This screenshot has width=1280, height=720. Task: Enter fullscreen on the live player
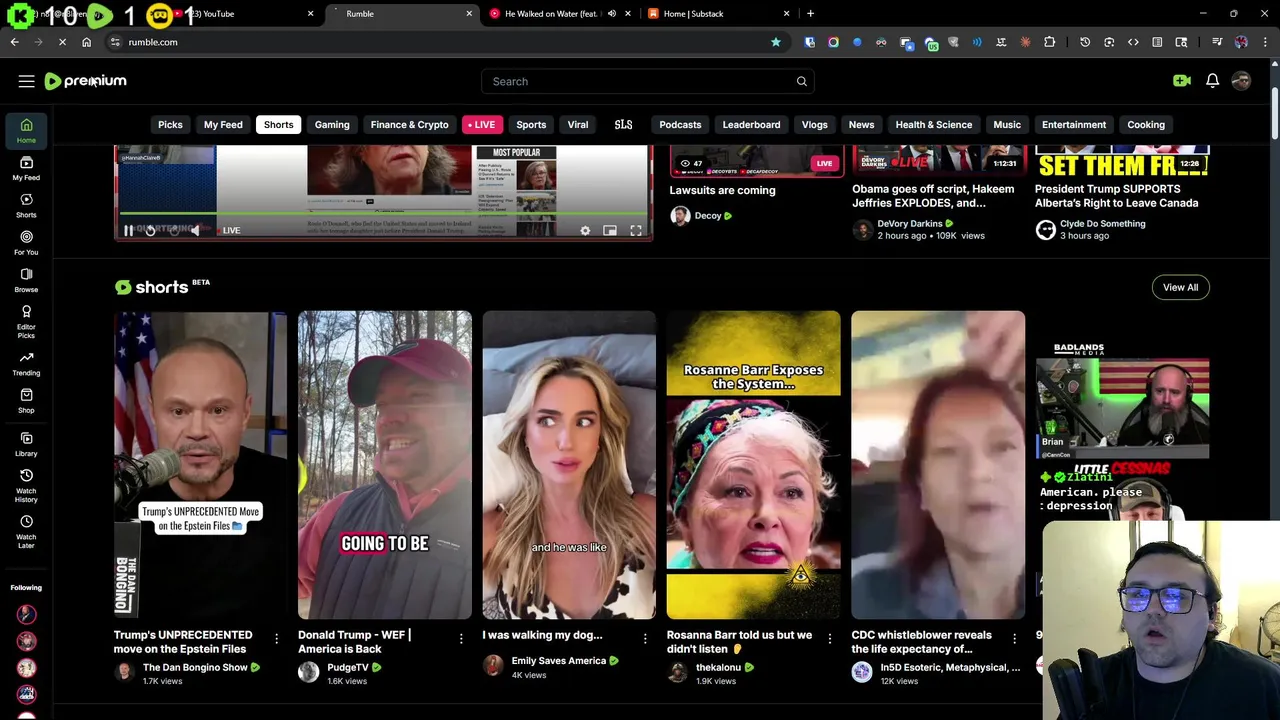point(636,231)
